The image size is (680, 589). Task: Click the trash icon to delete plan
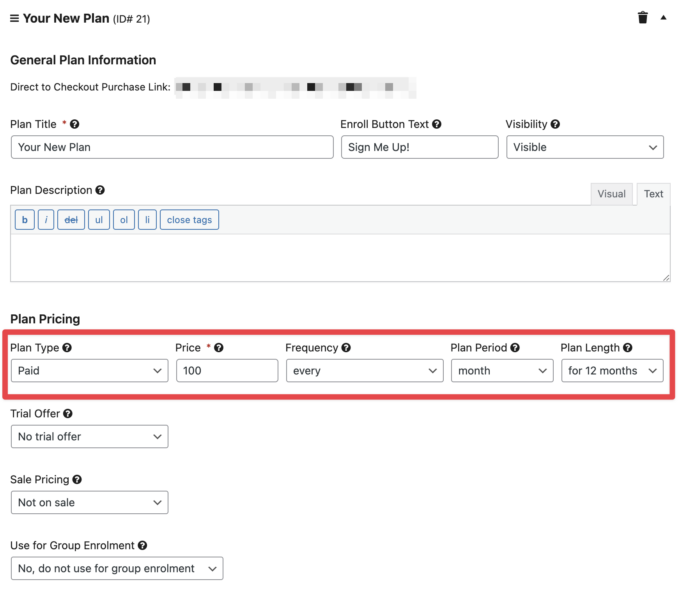coord(642,18)
